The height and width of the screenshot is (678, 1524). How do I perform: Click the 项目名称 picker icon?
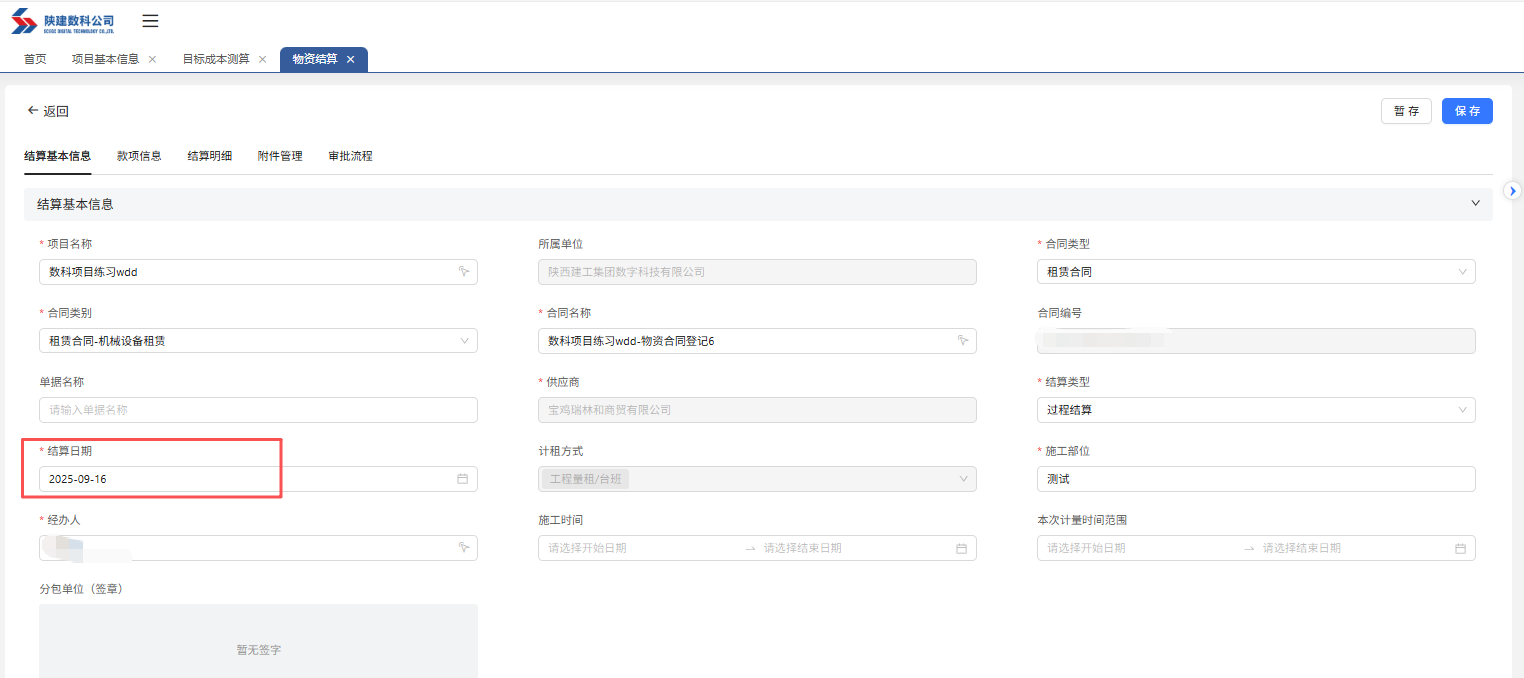click(464, 272)
